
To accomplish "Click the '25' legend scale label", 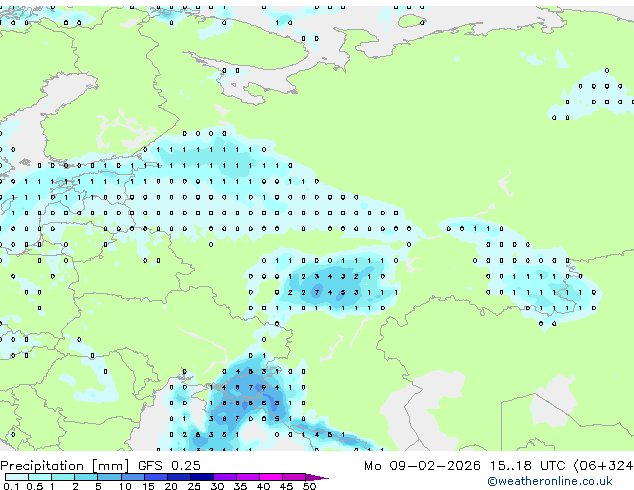I will [x=194, y=486].
